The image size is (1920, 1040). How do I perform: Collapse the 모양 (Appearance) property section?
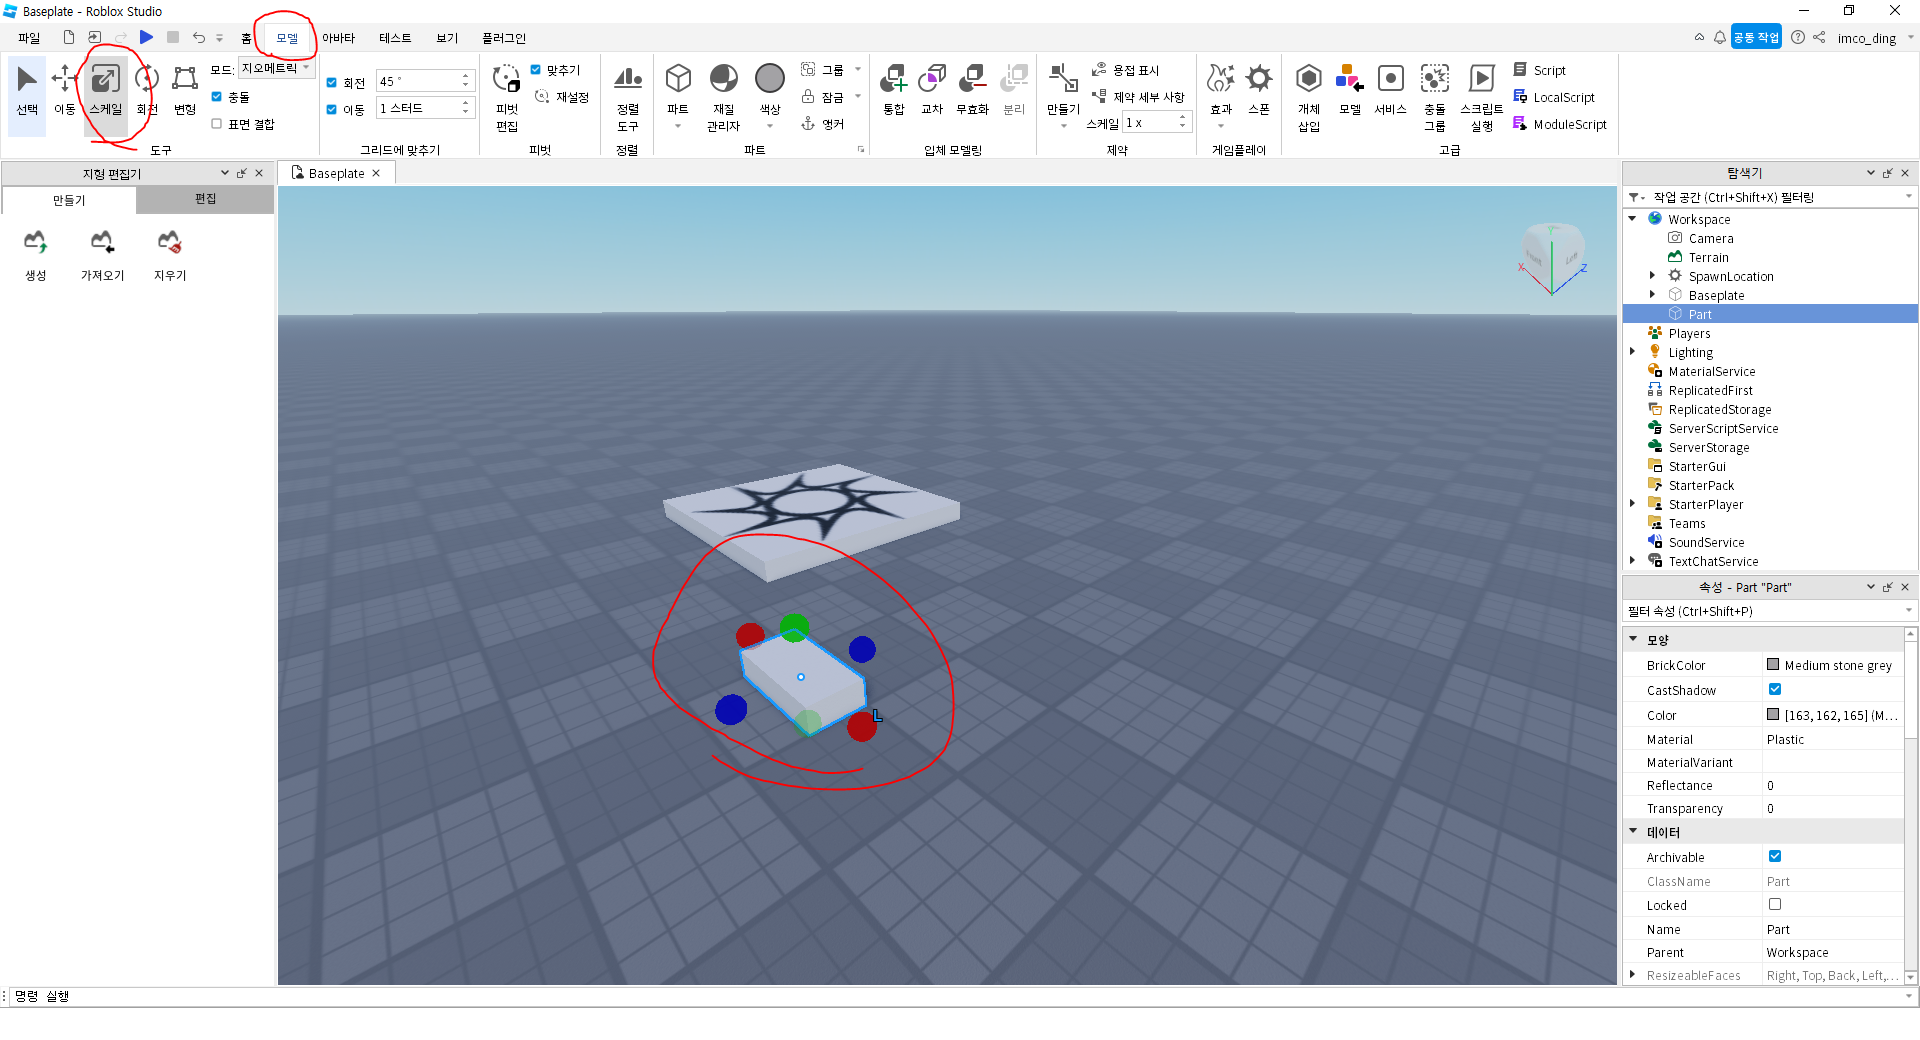click(x=1634, y=639)
